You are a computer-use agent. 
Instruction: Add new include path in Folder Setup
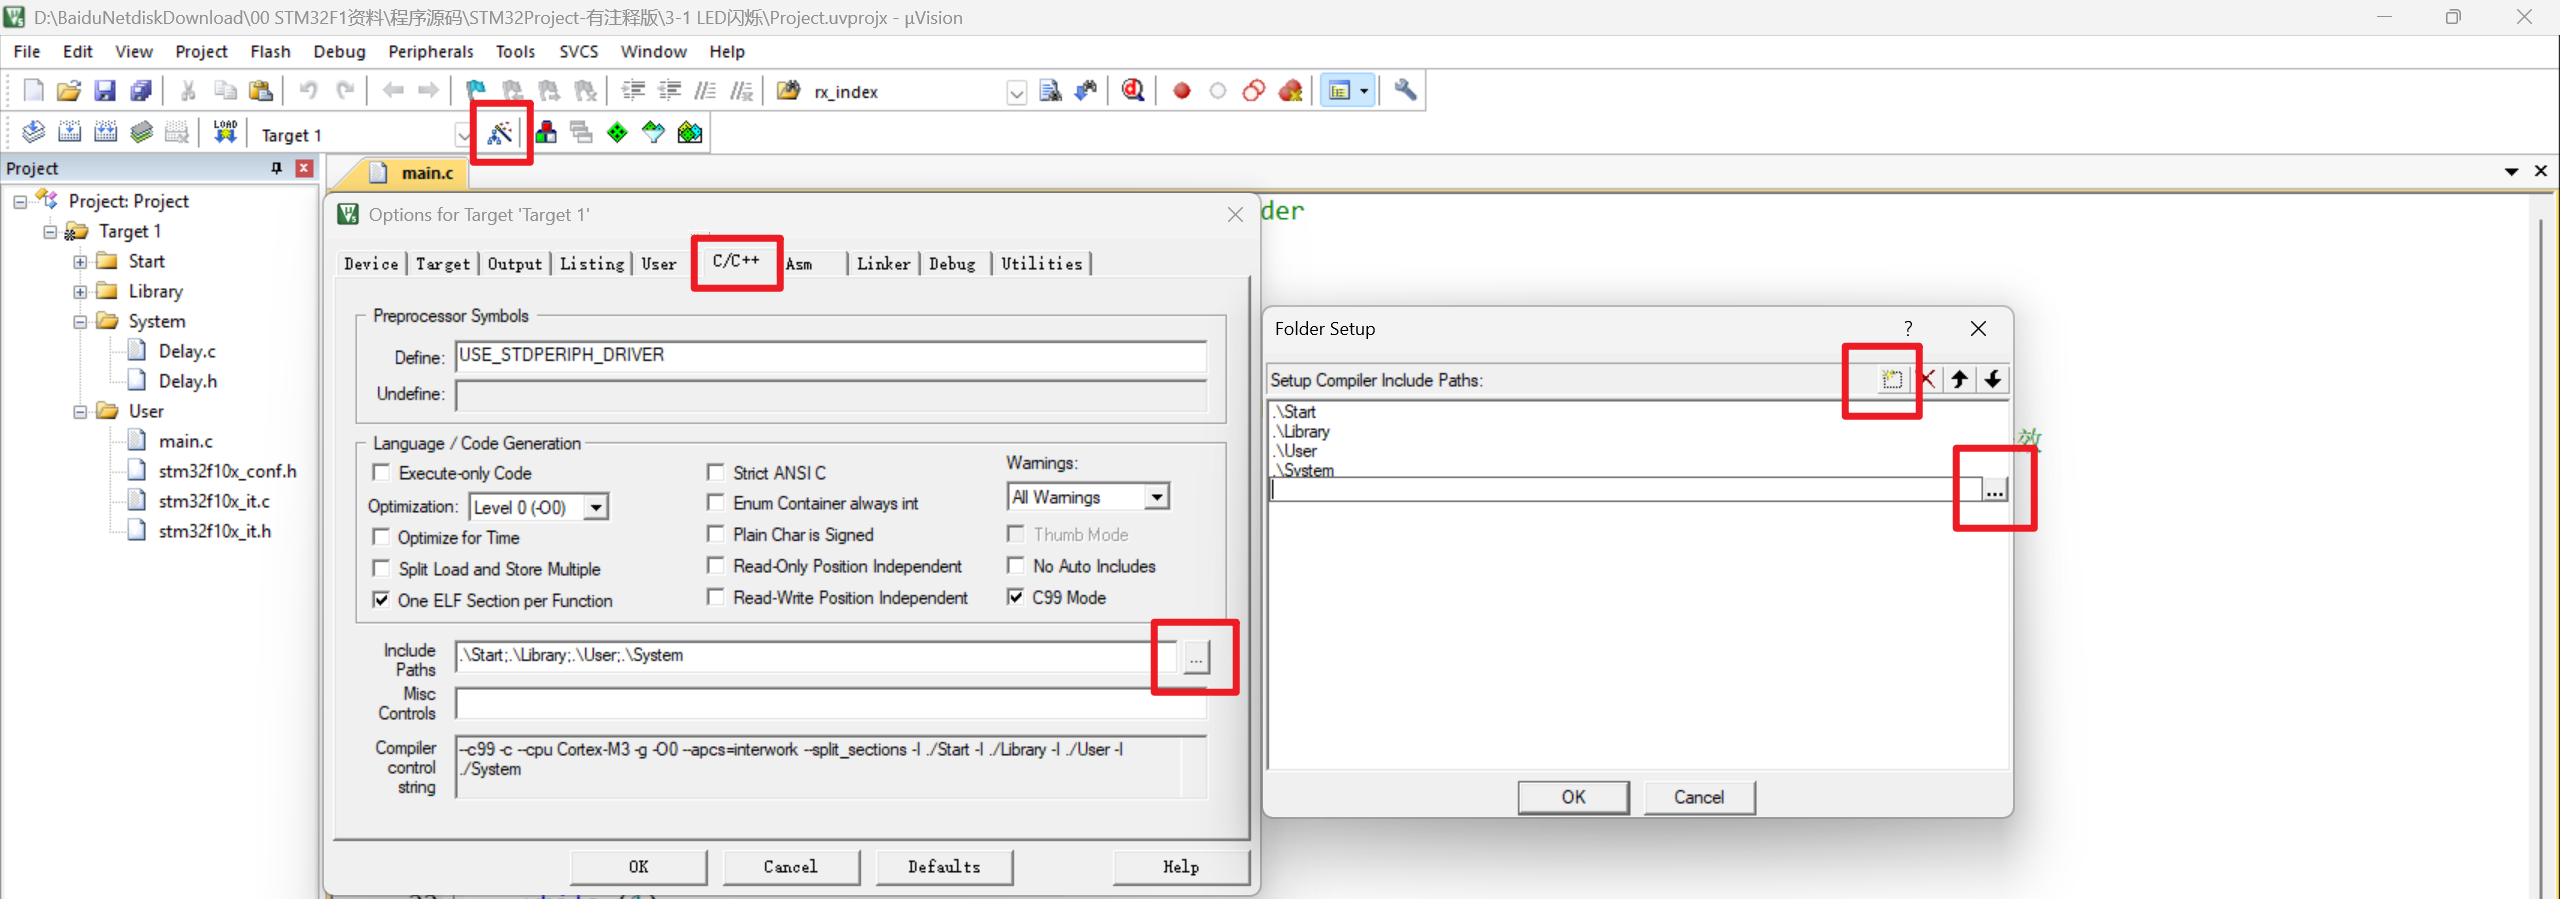pos(1891,380)
